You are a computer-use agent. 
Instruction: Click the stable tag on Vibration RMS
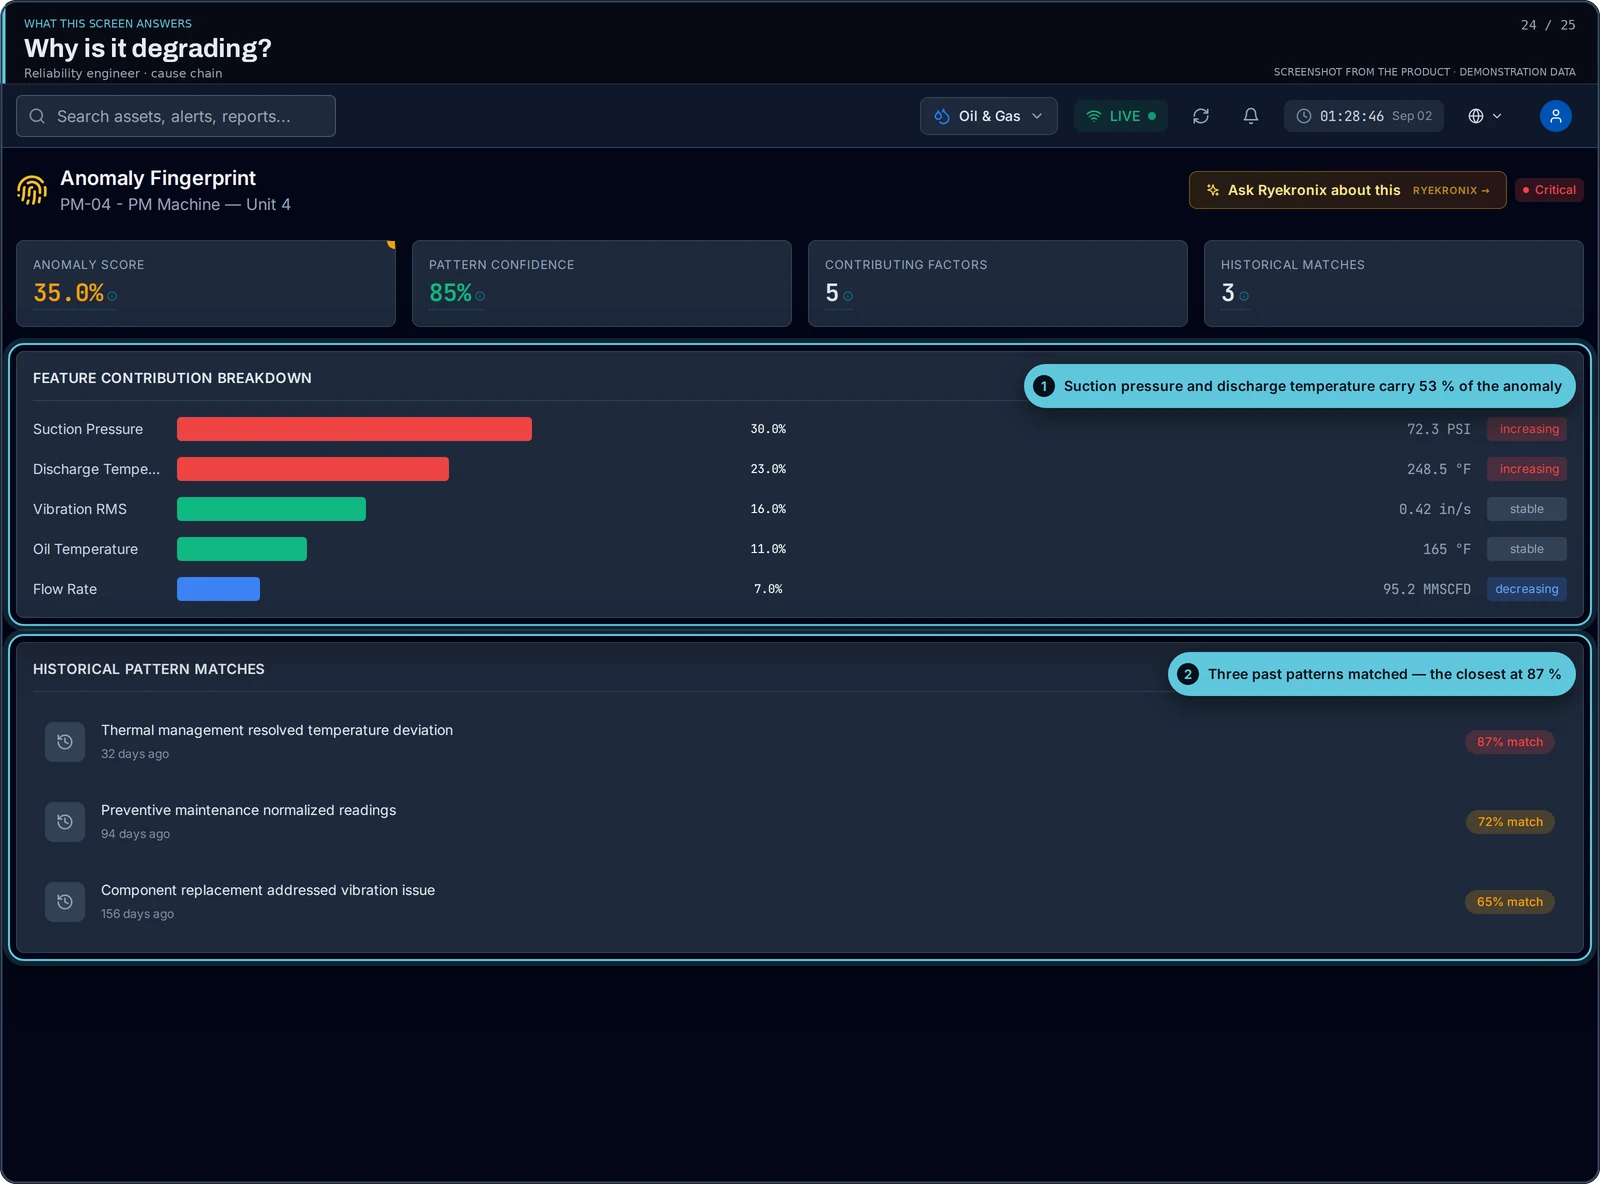tap(1527, 509)
